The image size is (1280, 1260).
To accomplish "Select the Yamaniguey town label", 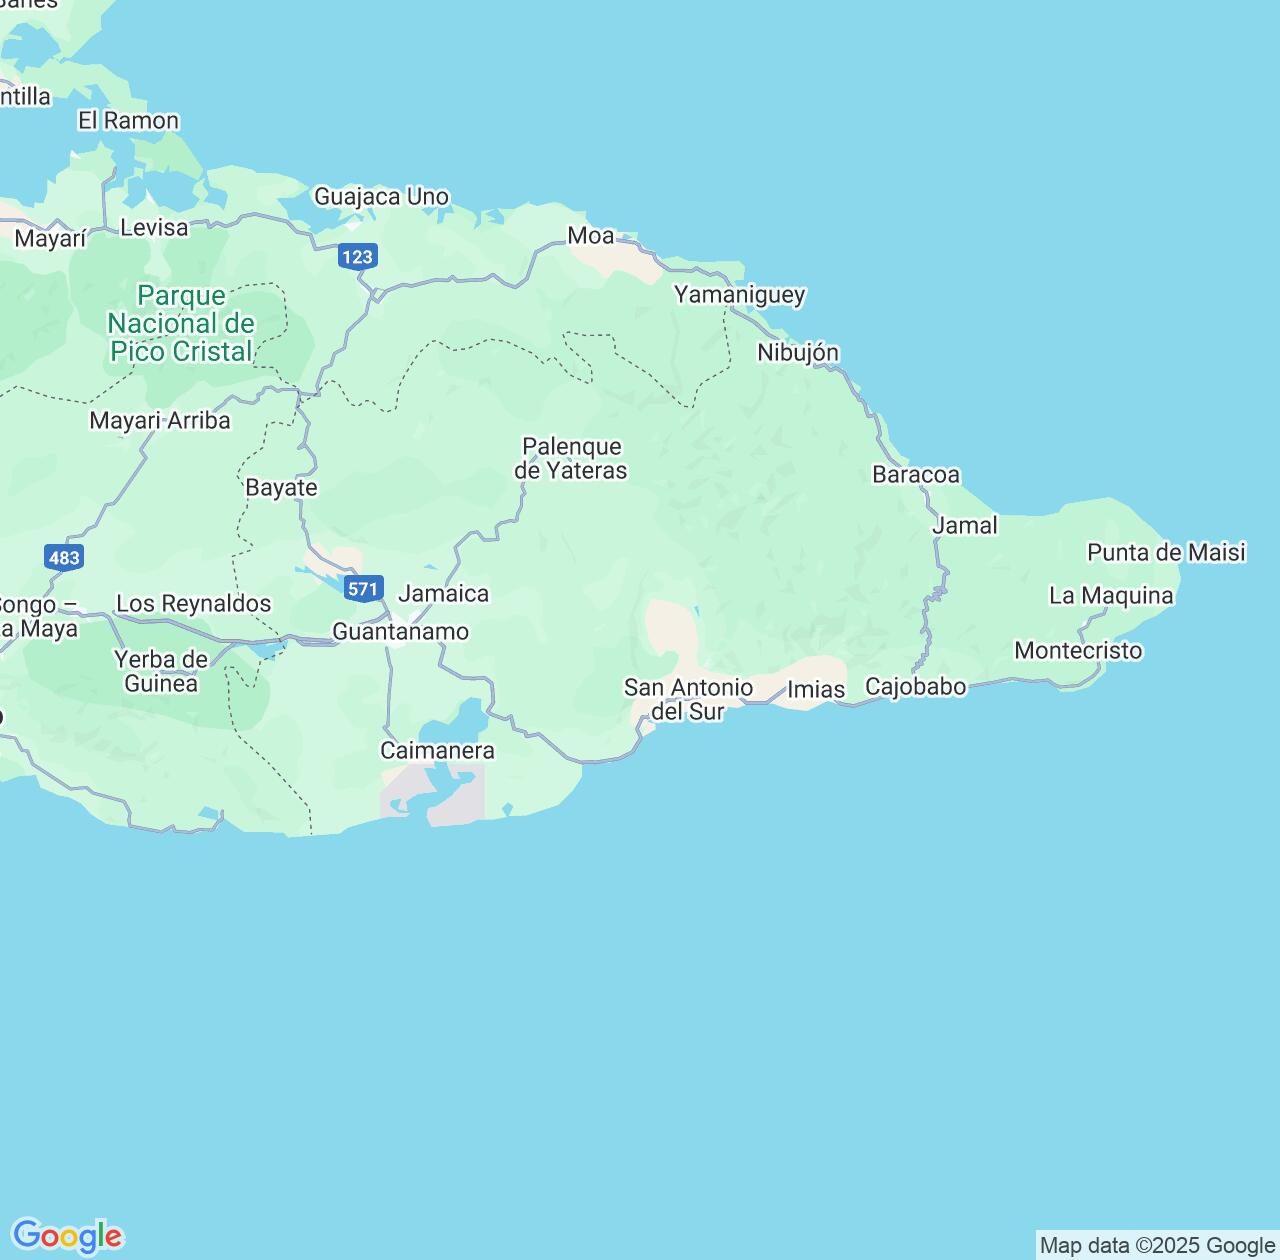I will click(x=739, y=295).
